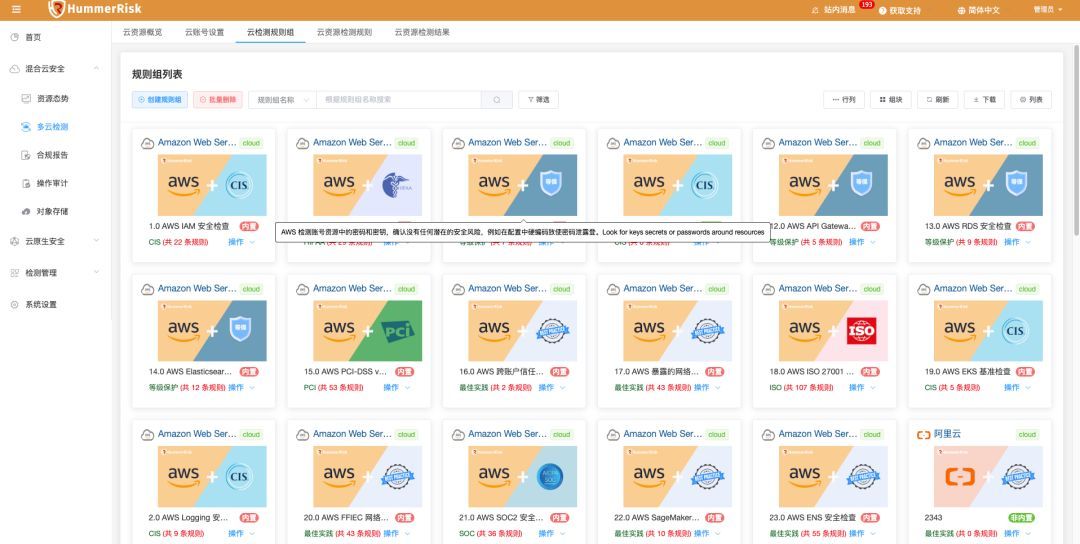
Task: Click the 非内置 tag on the 2343 card
Action: tap(1021, 518)
